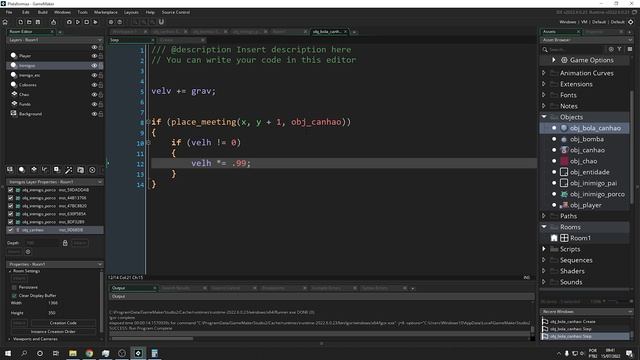This screenshot has height=360, width=640.
Task: Switch to the Step event tab
Action: [x=131, y=40]
